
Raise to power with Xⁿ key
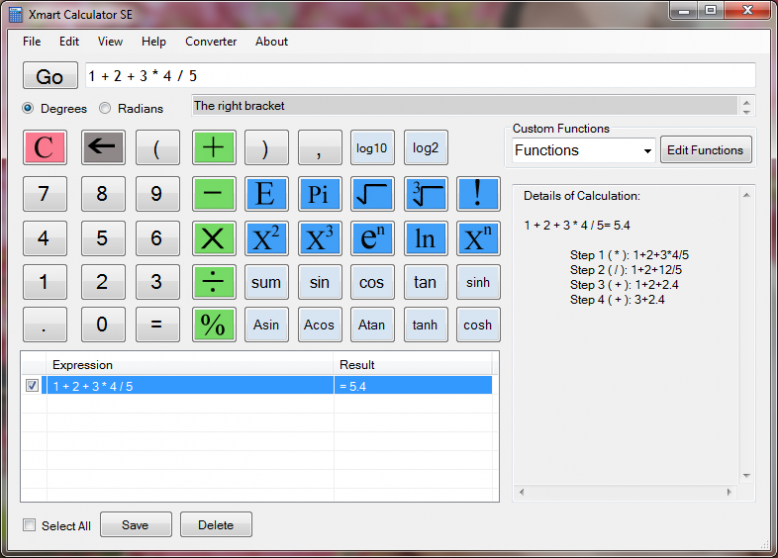click(x=478, y=239)
